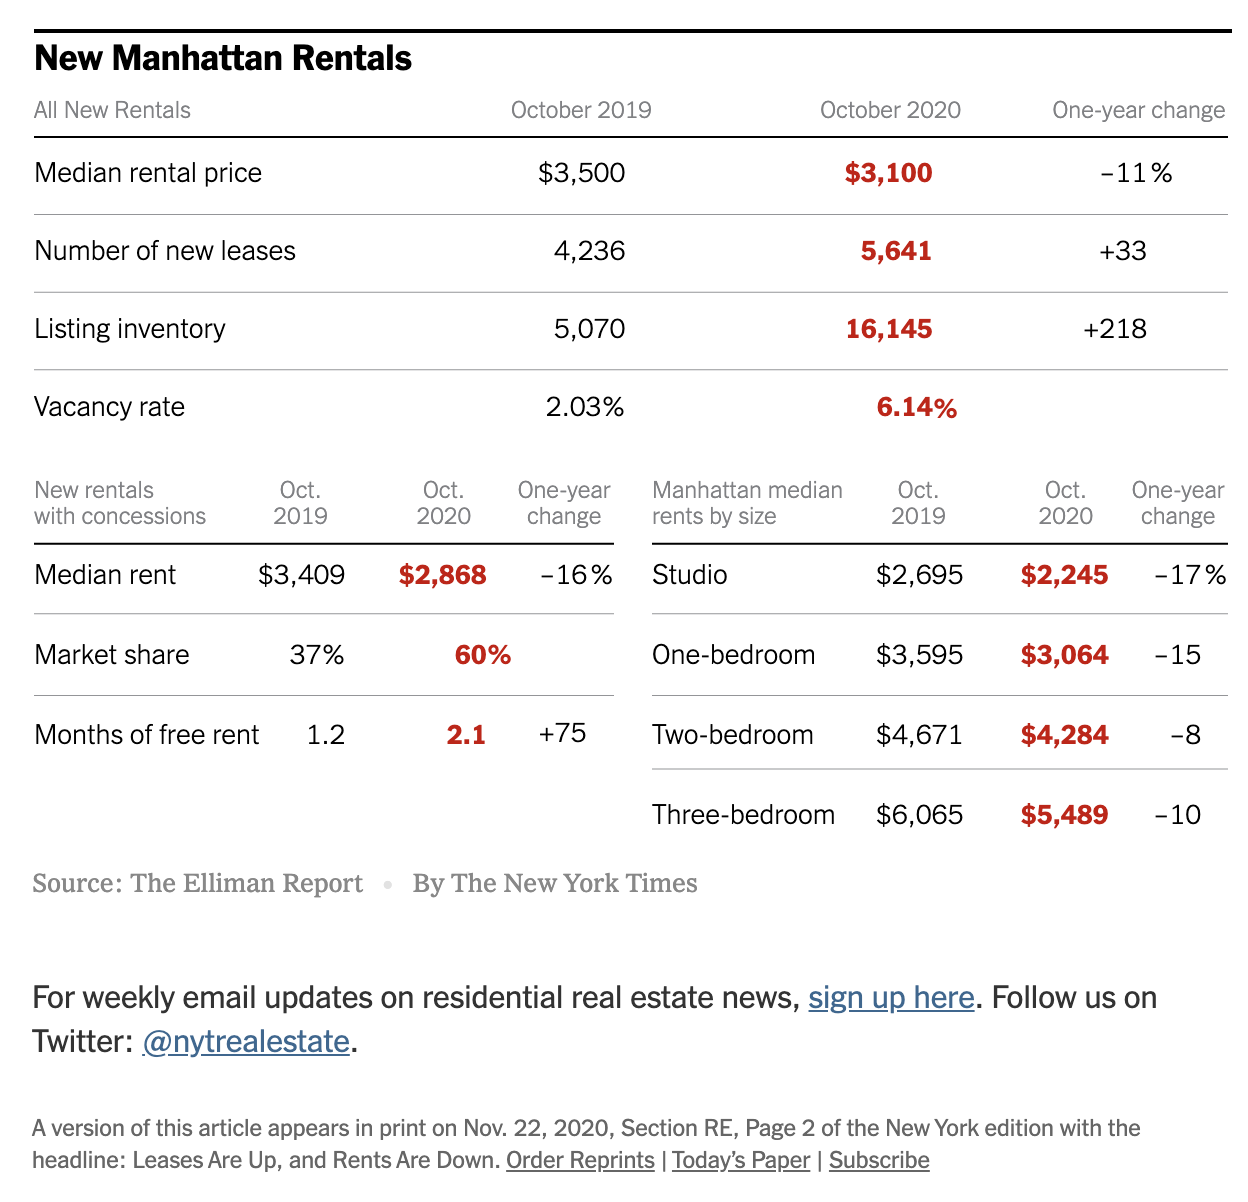Screen dimensions: 1248x1202
Task: Open the @nytrealestate Twitter link
Action: [246, 1042]
